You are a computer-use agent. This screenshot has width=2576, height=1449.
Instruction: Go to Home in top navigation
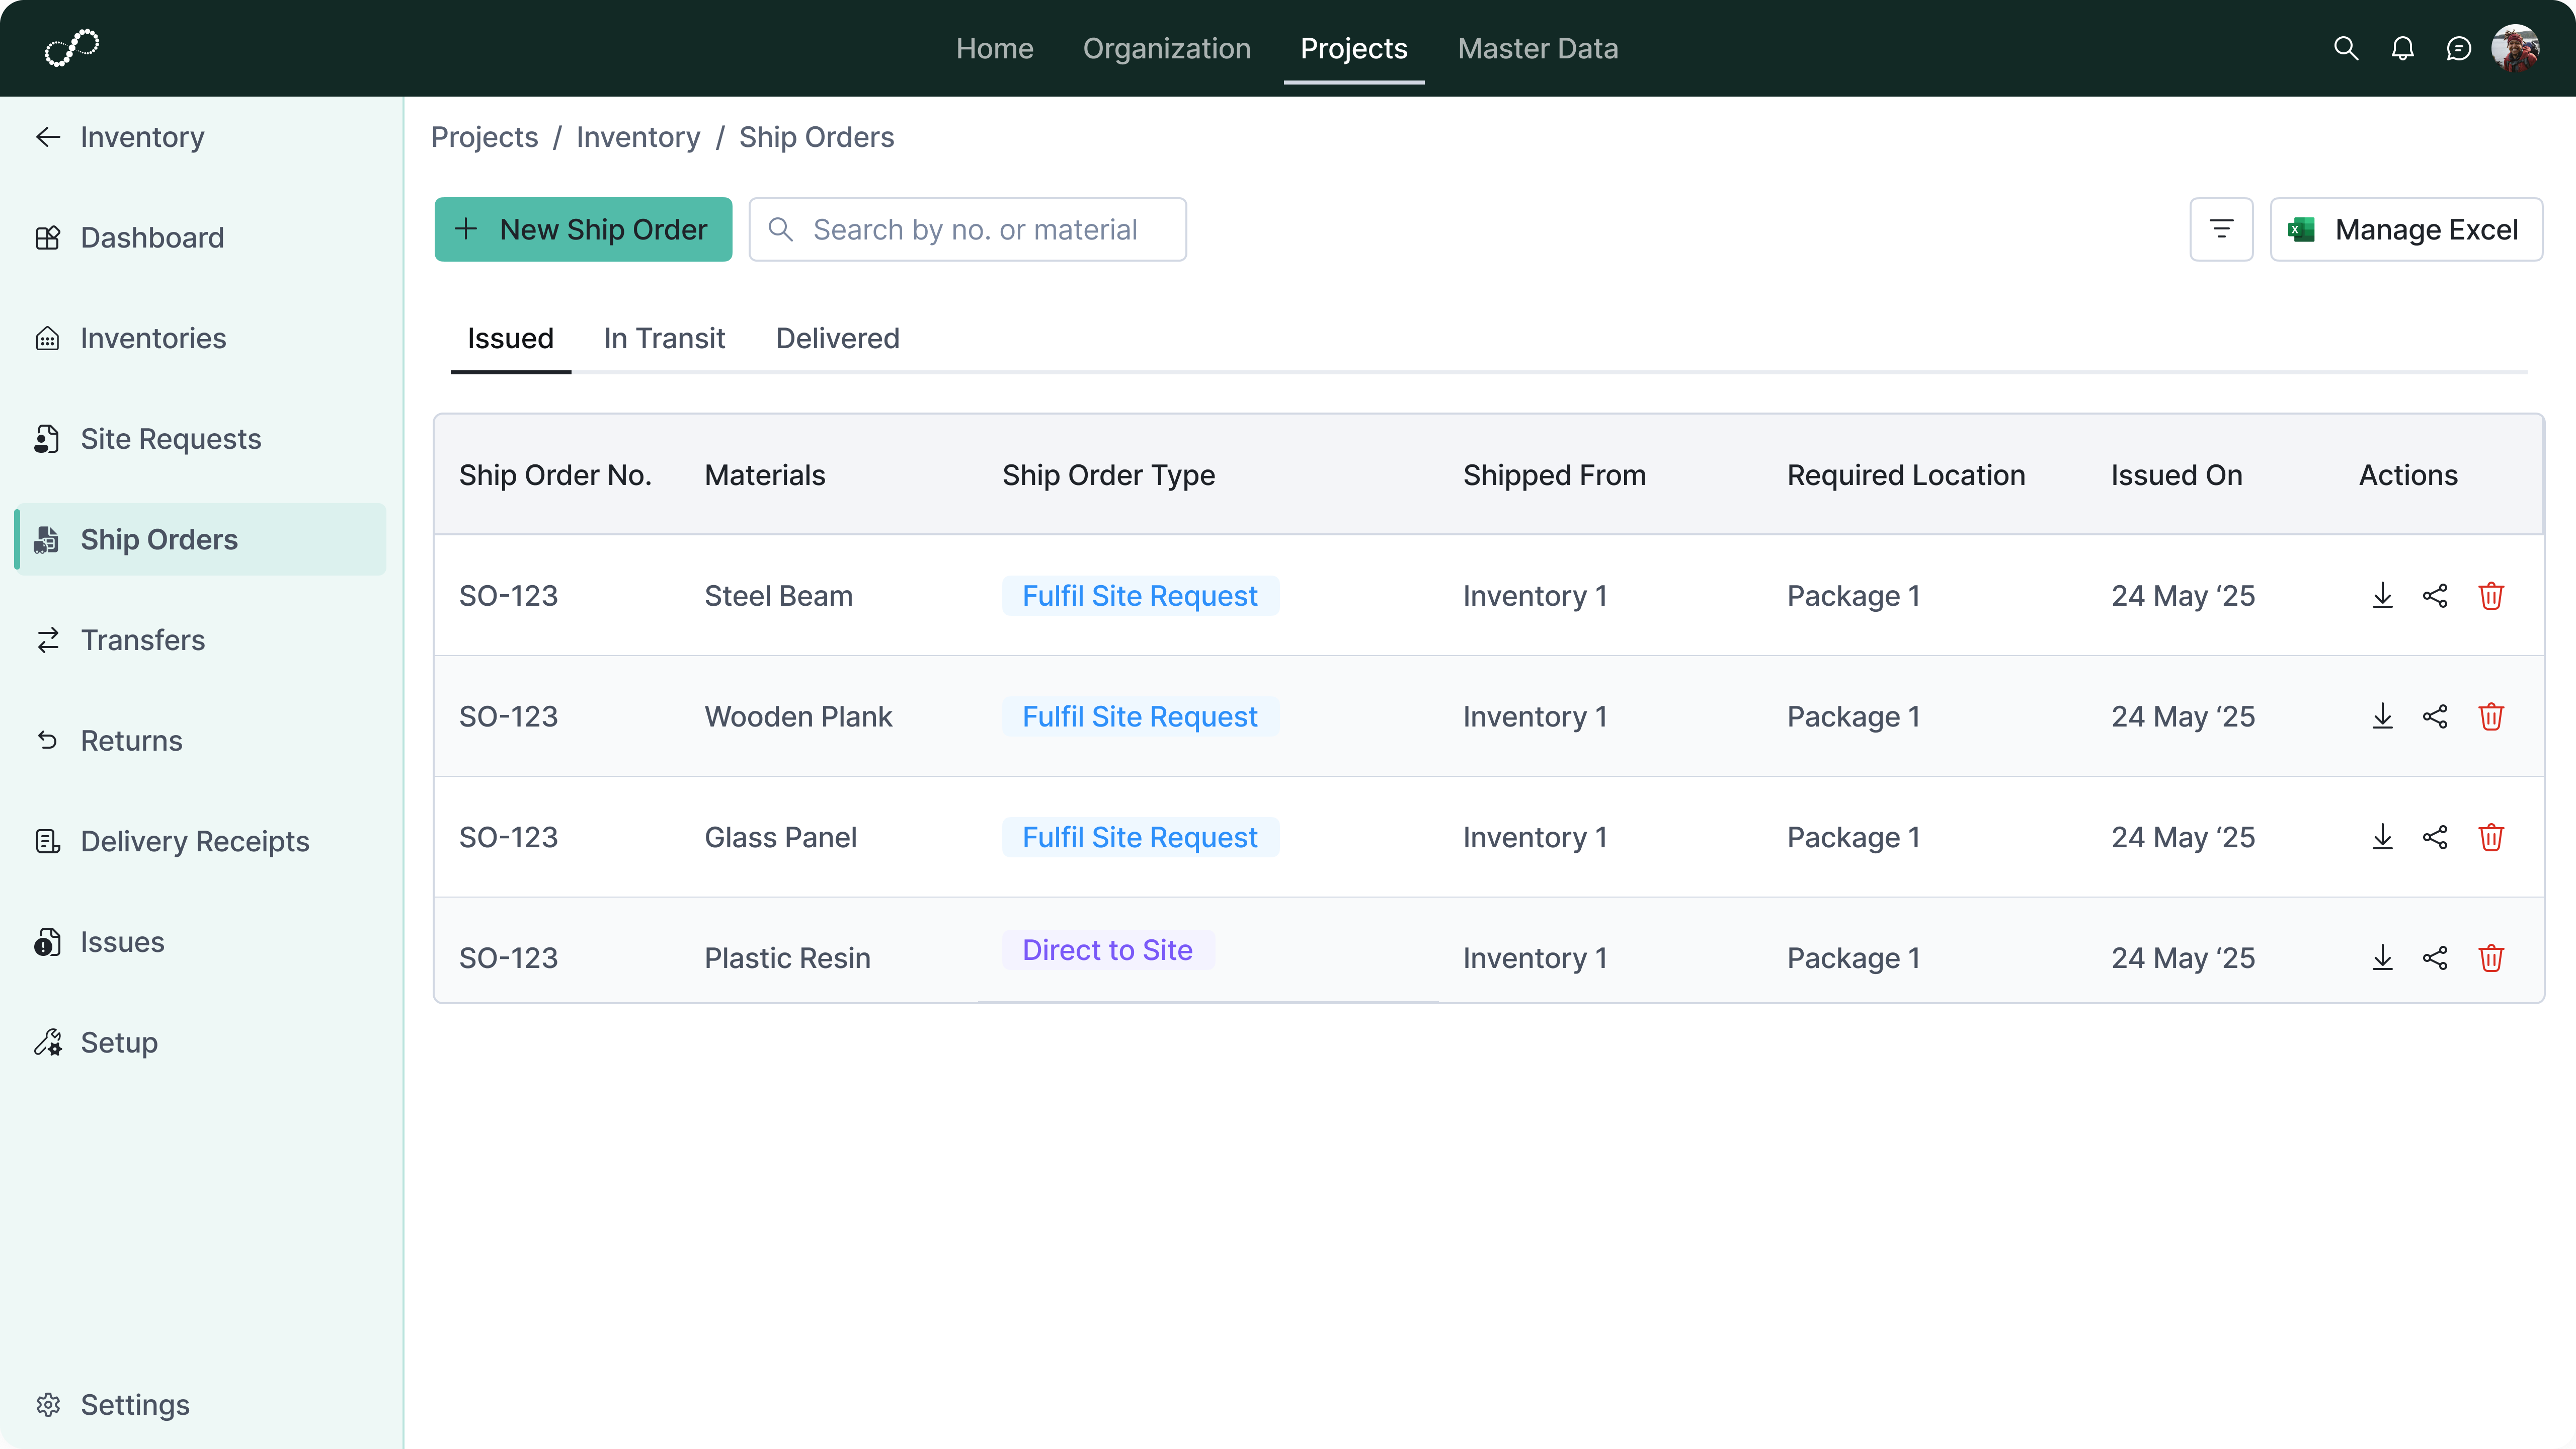(994, 48)
